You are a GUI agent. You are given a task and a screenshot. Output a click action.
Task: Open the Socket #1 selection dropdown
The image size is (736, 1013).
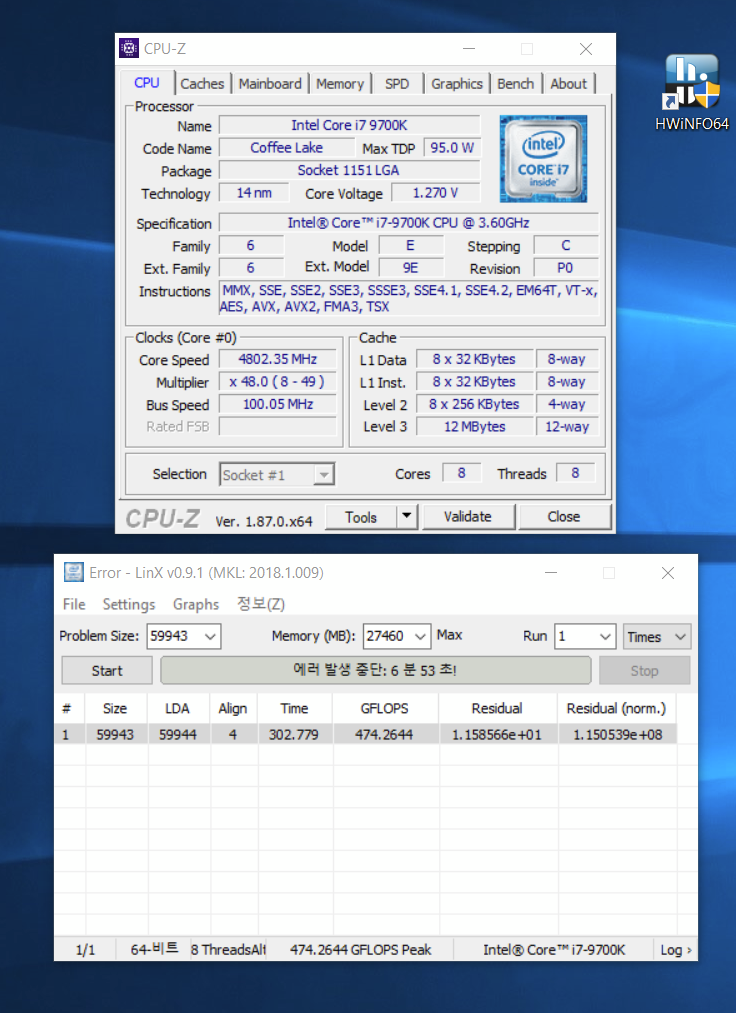(x=277, y=475)
